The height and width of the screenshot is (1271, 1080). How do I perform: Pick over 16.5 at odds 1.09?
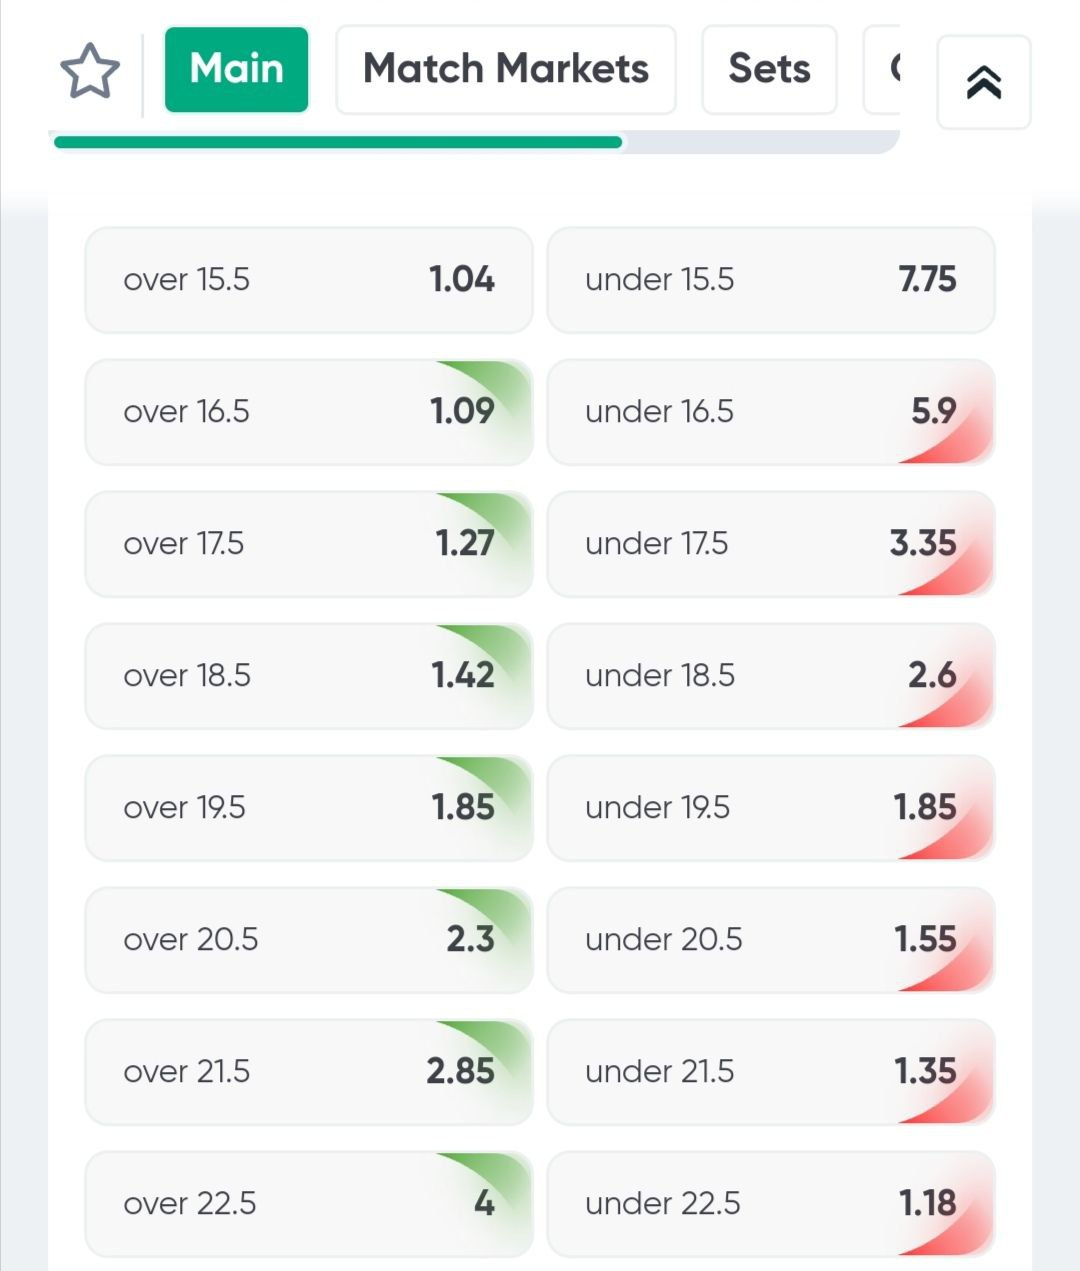point(309,412)
